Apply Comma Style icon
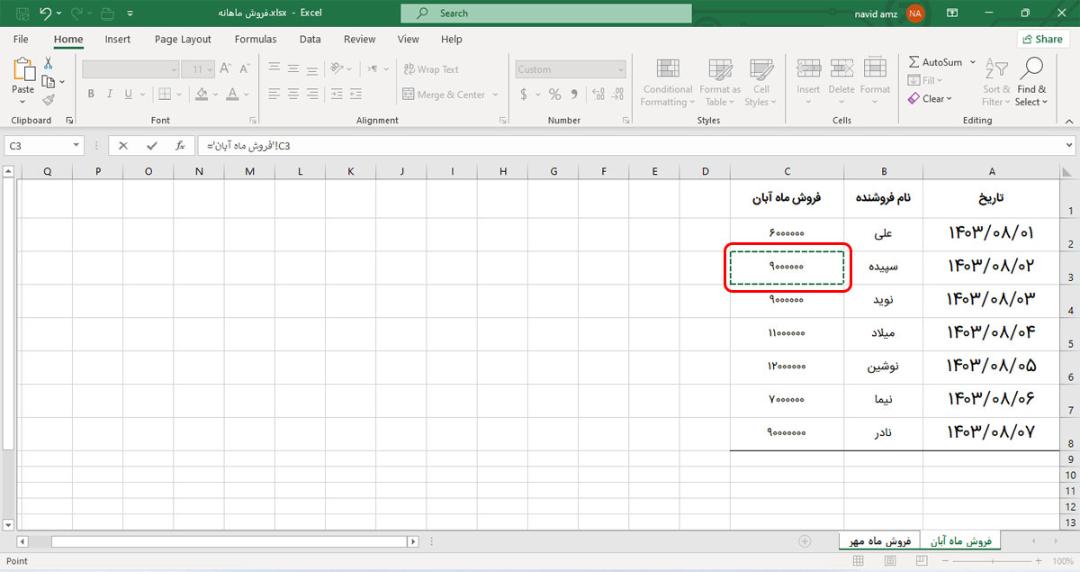Viewport: 1080px width, 572px height. tap(574, 94)
